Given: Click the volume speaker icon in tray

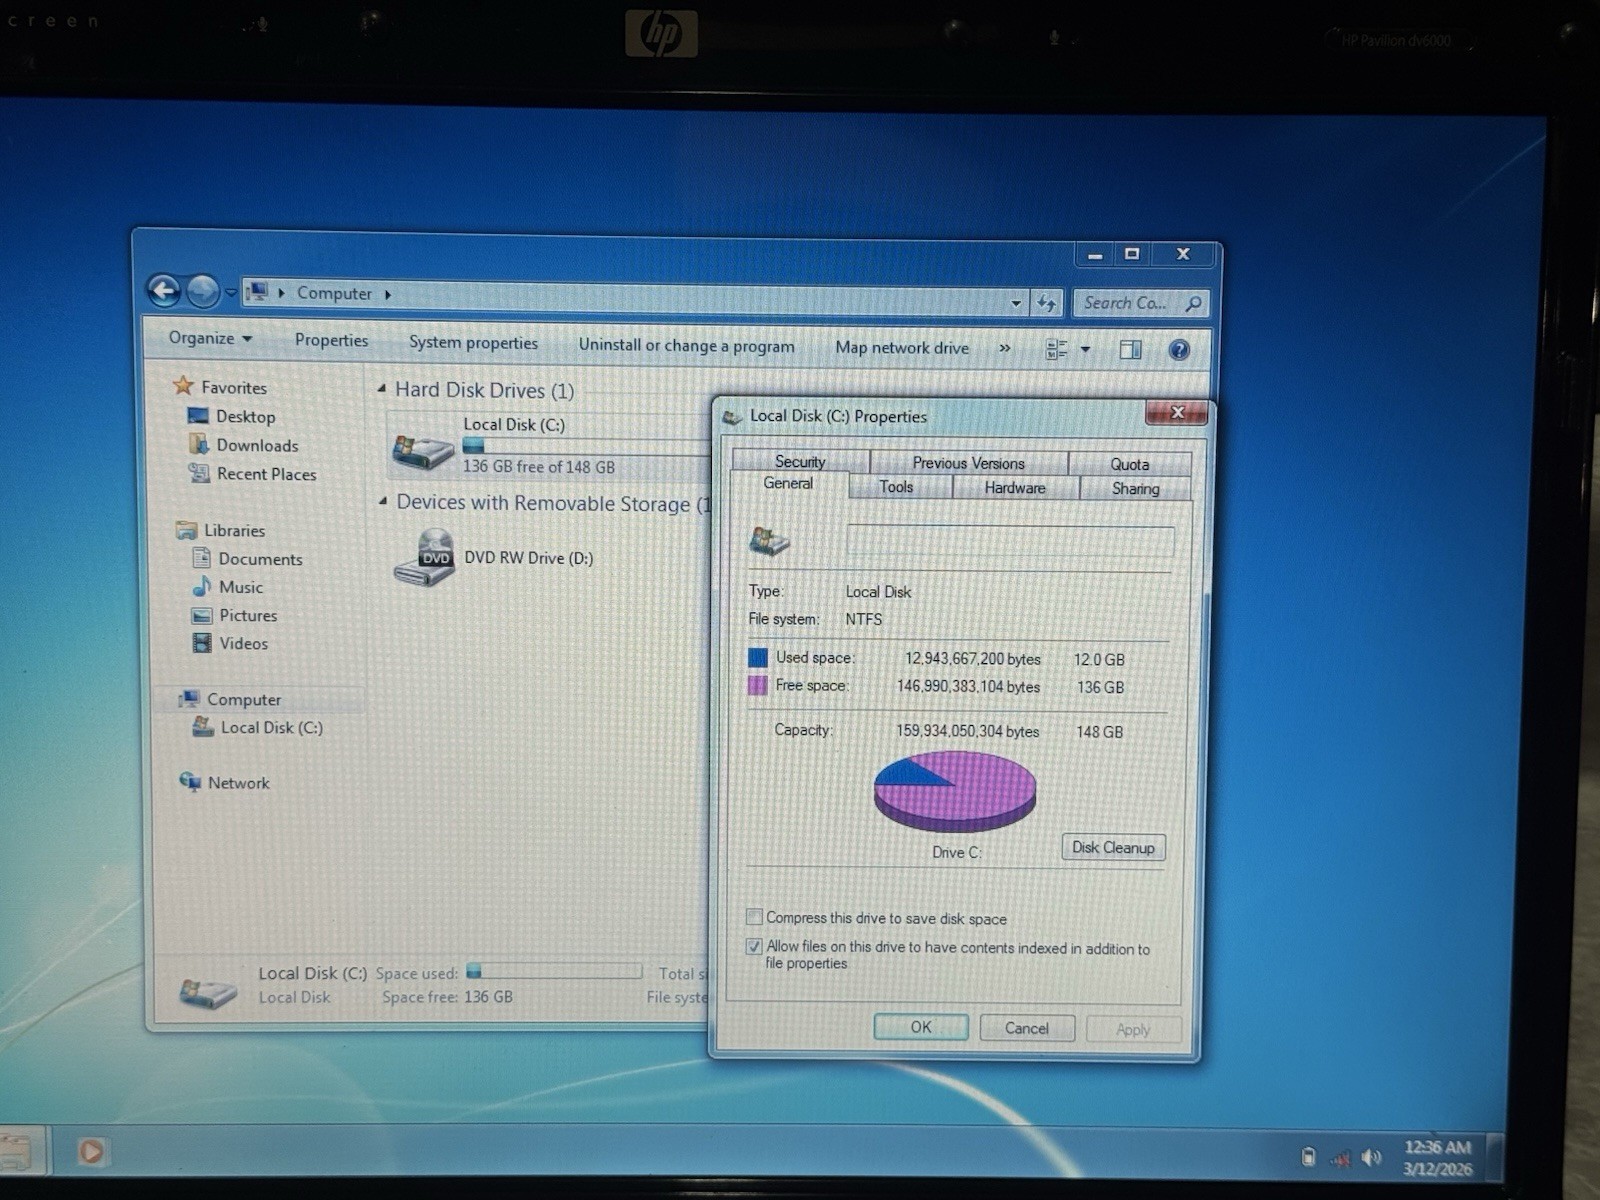Looking at the screenshot, I should (1372, 1158).
